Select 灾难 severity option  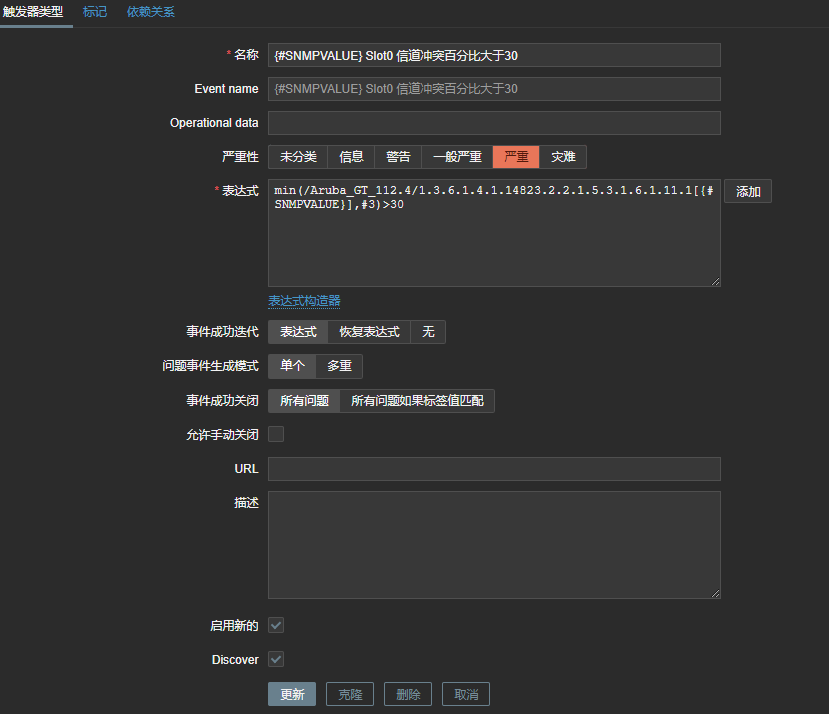[x=563, y=157]
